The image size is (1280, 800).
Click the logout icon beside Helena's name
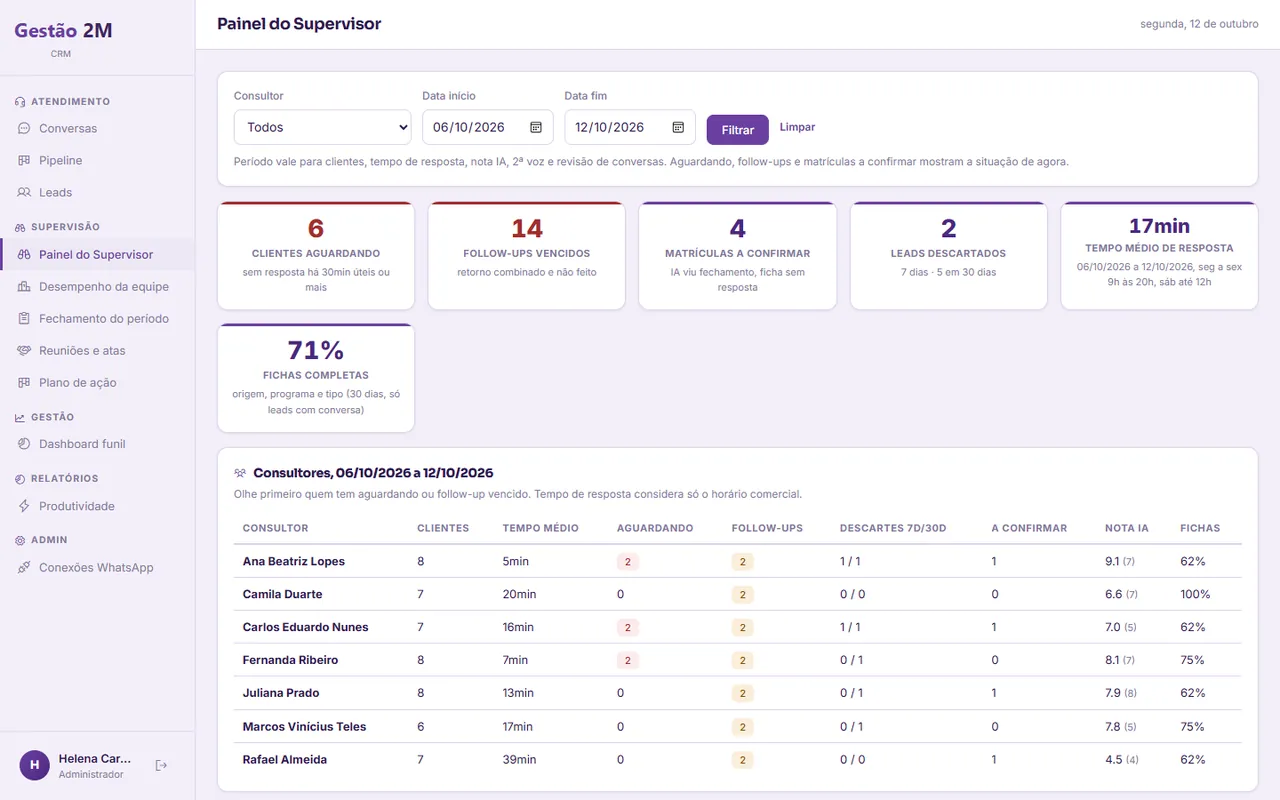tap(161, 765)
